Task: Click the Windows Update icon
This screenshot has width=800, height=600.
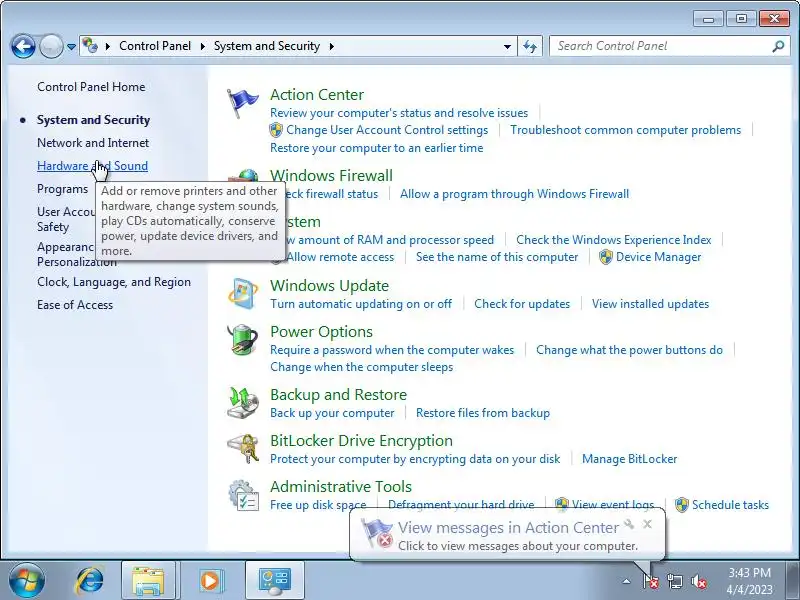Action: tap(243, 294)
